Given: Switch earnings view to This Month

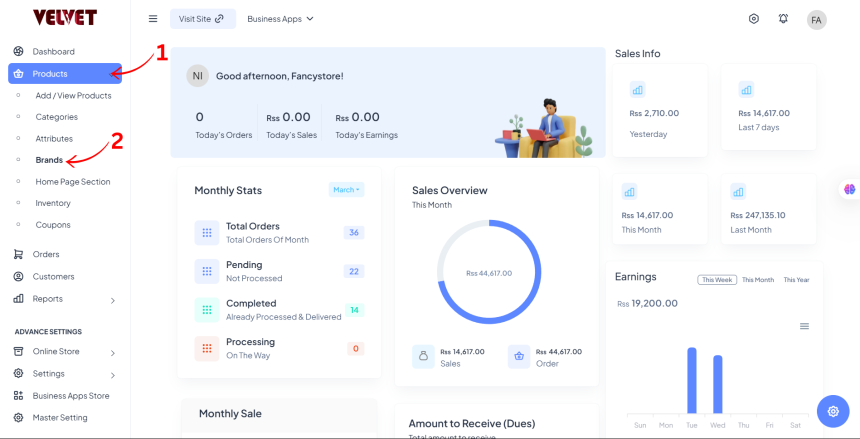Looking at the screenshot, I should point(757,280).
